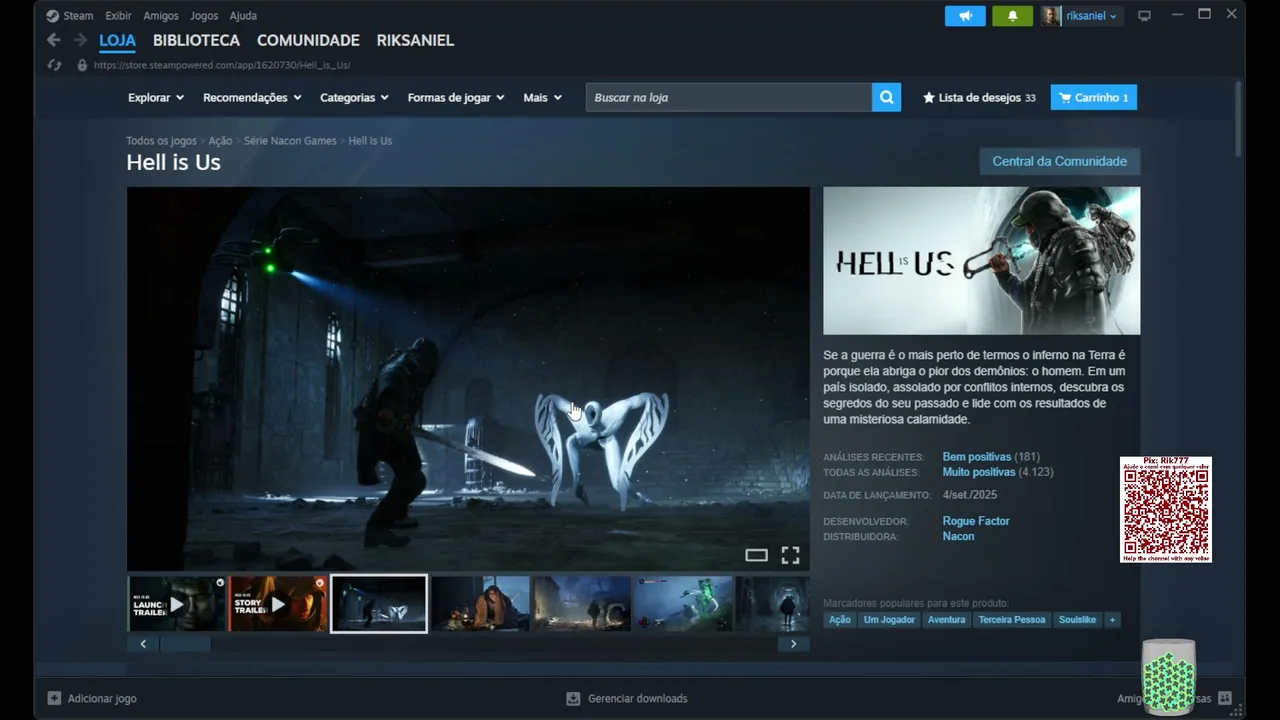Expand the Categorias menu
This screenshot has height=720, width=1280.
point(354,98)
